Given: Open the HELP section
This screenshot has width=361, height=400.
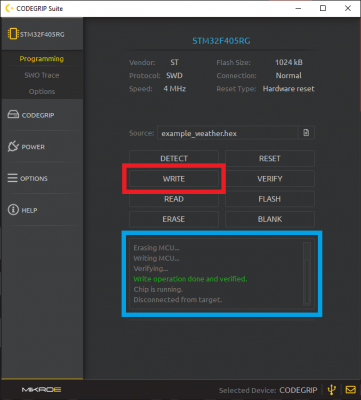Looking at the screenshot, I should tap(42, 210).
